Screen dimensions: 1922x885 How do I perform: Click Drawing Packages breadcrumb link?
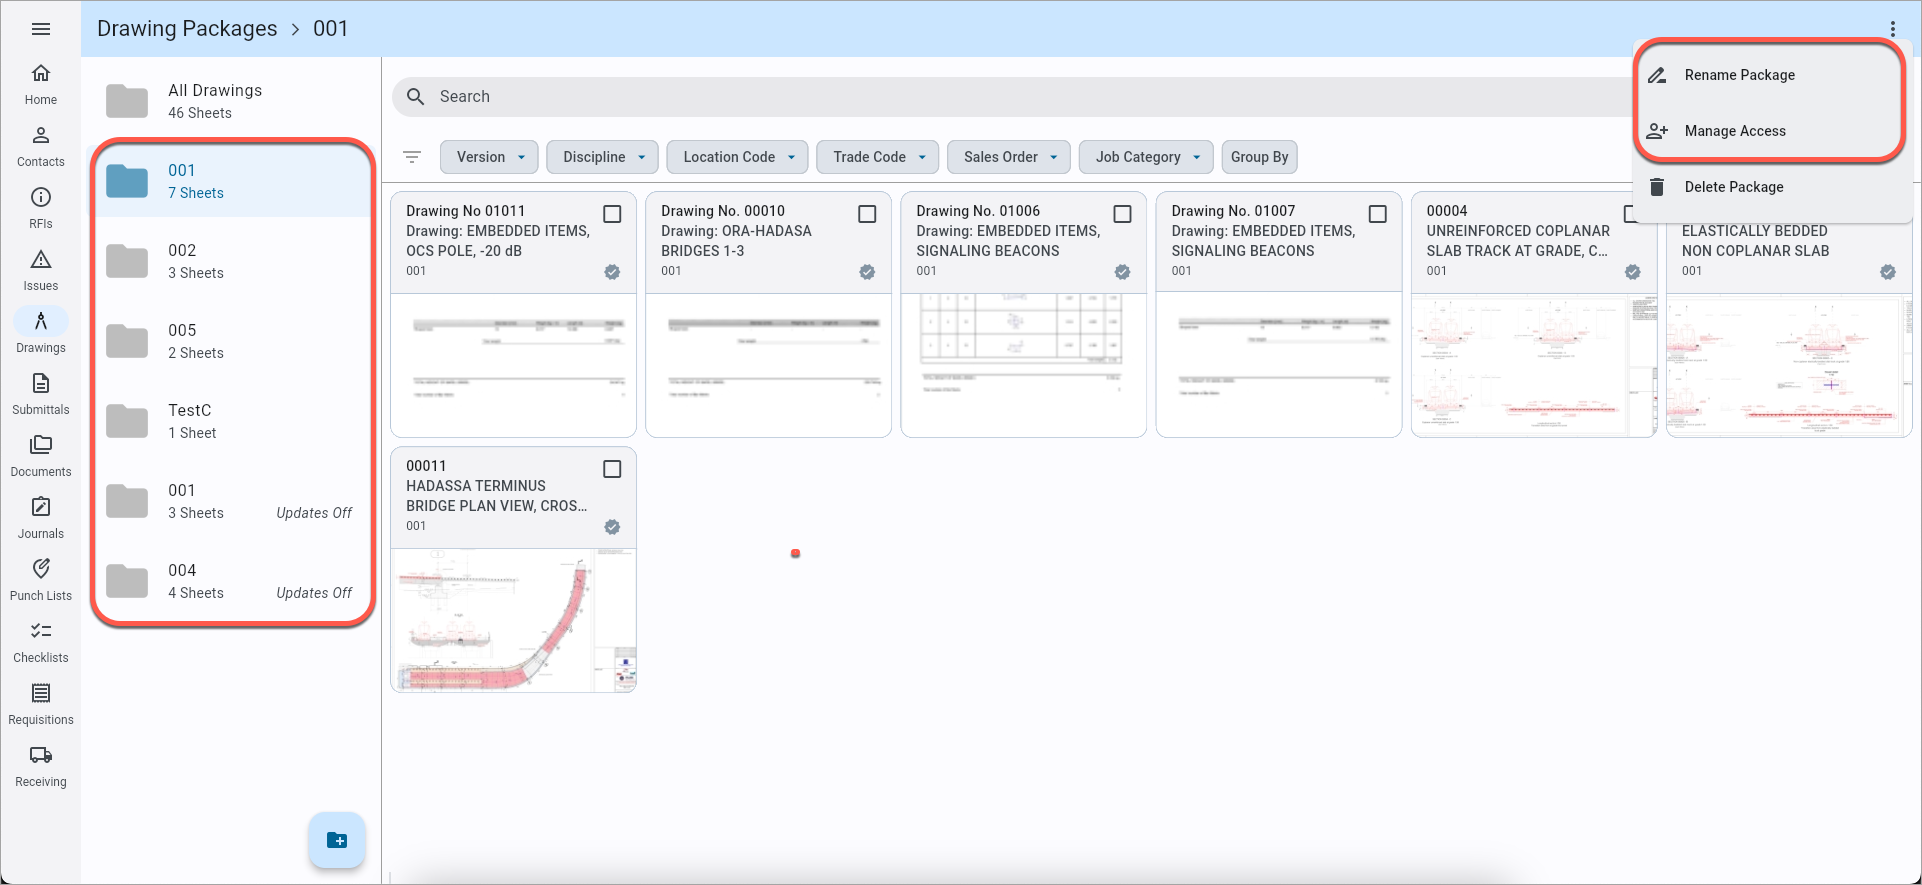pyautogui.click(x=187, y=29)
